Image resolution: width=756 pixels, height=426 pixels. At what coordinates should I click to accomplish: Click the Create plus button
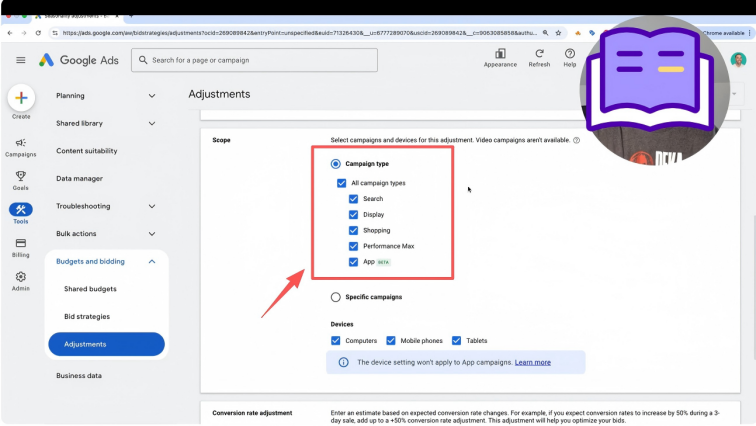21,98
